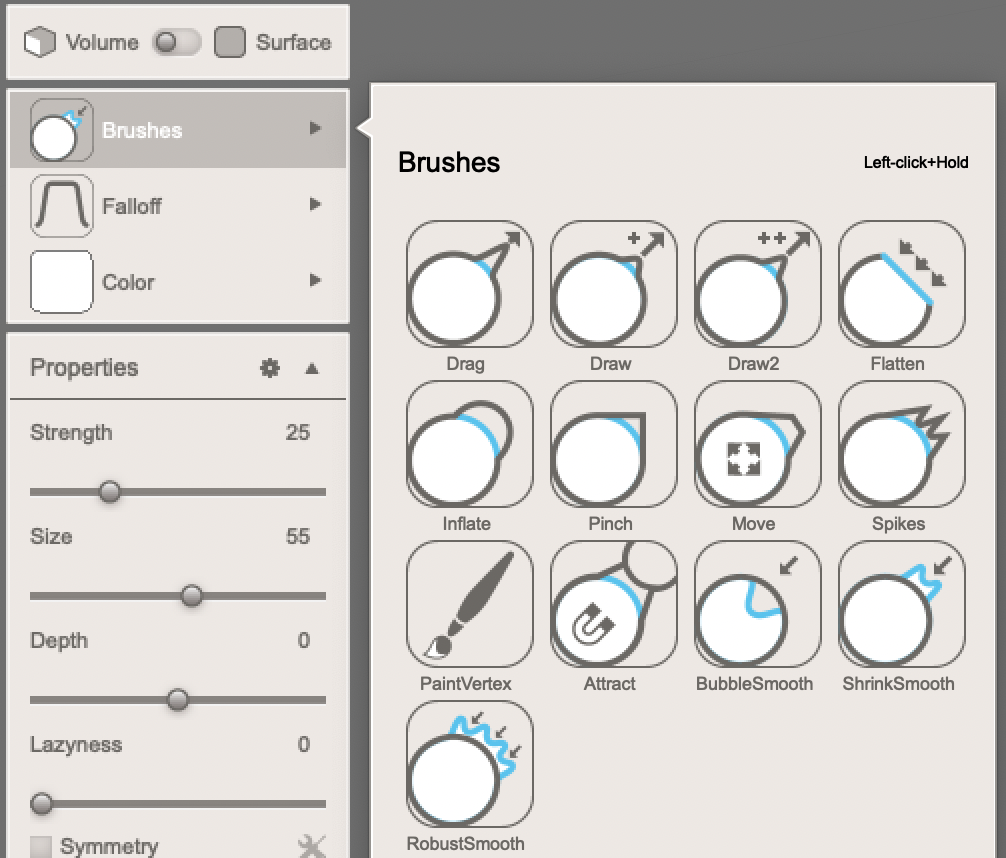This screenshot has width=1006, height=858.
Task: Open the Color panel
Action: pyautogui.click(x=178, y=282)
